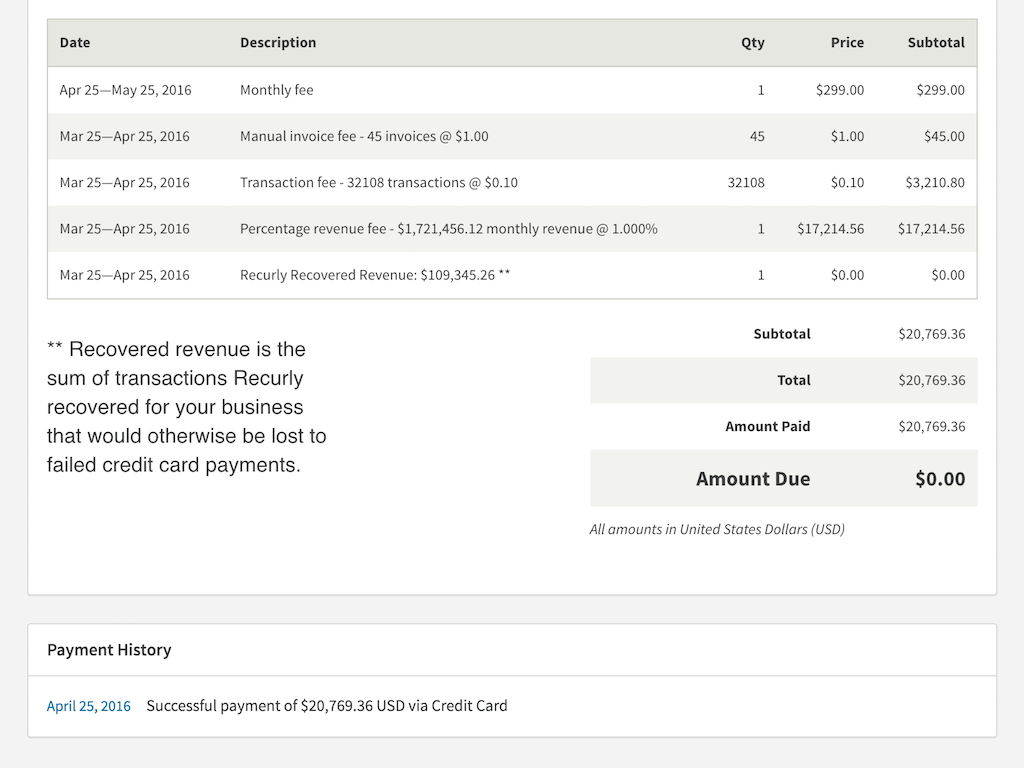Click the Amount Due label

coord(753,479)
